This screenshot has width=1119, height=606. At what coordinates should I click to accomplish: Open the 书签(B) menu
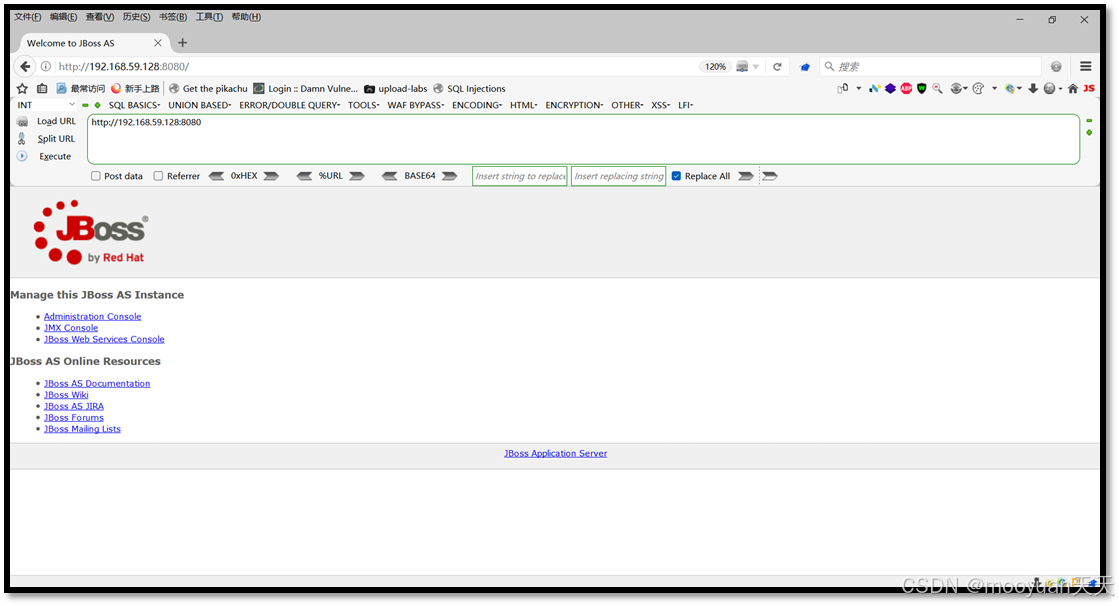point(173,17)
